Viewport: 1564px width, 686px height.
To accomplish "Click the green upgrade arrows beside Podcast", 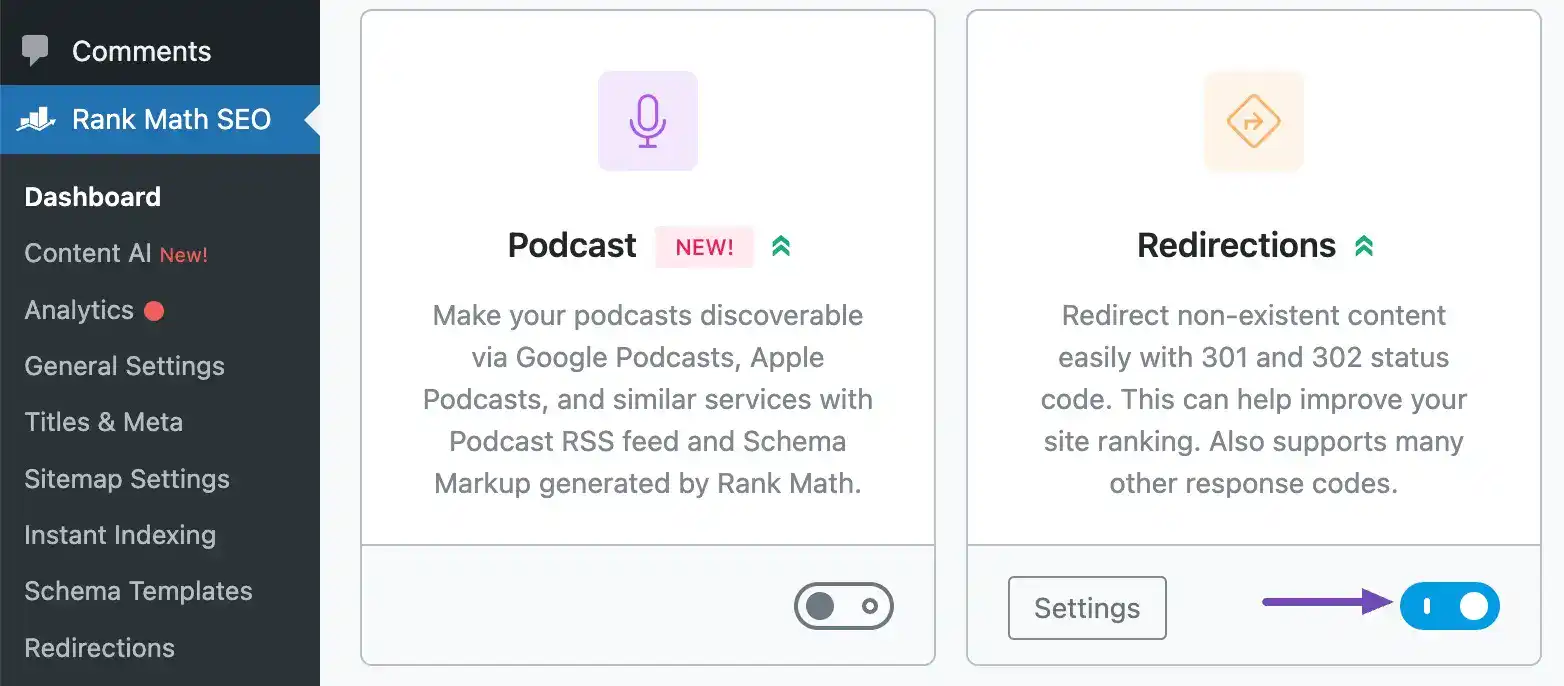I will point(781,245).
